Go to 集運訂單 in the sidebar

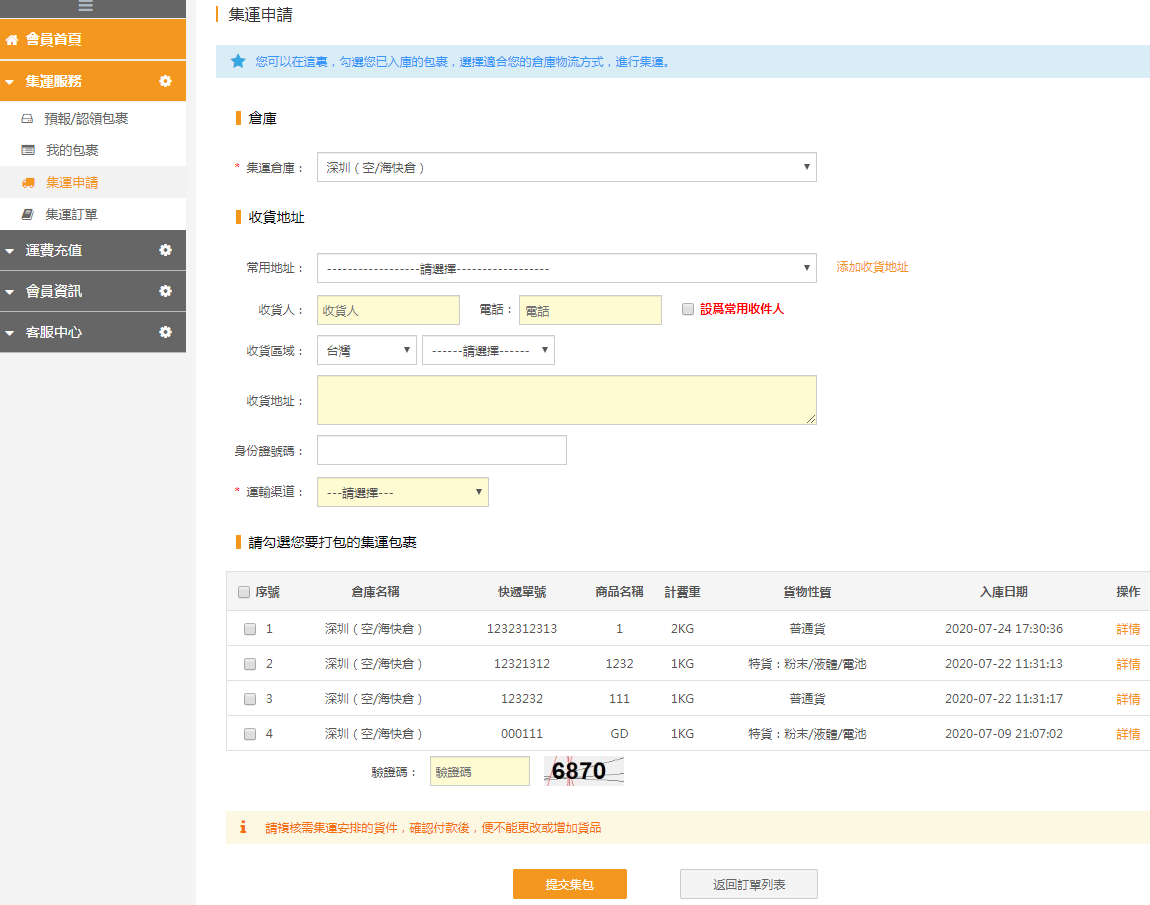point(71,214)
